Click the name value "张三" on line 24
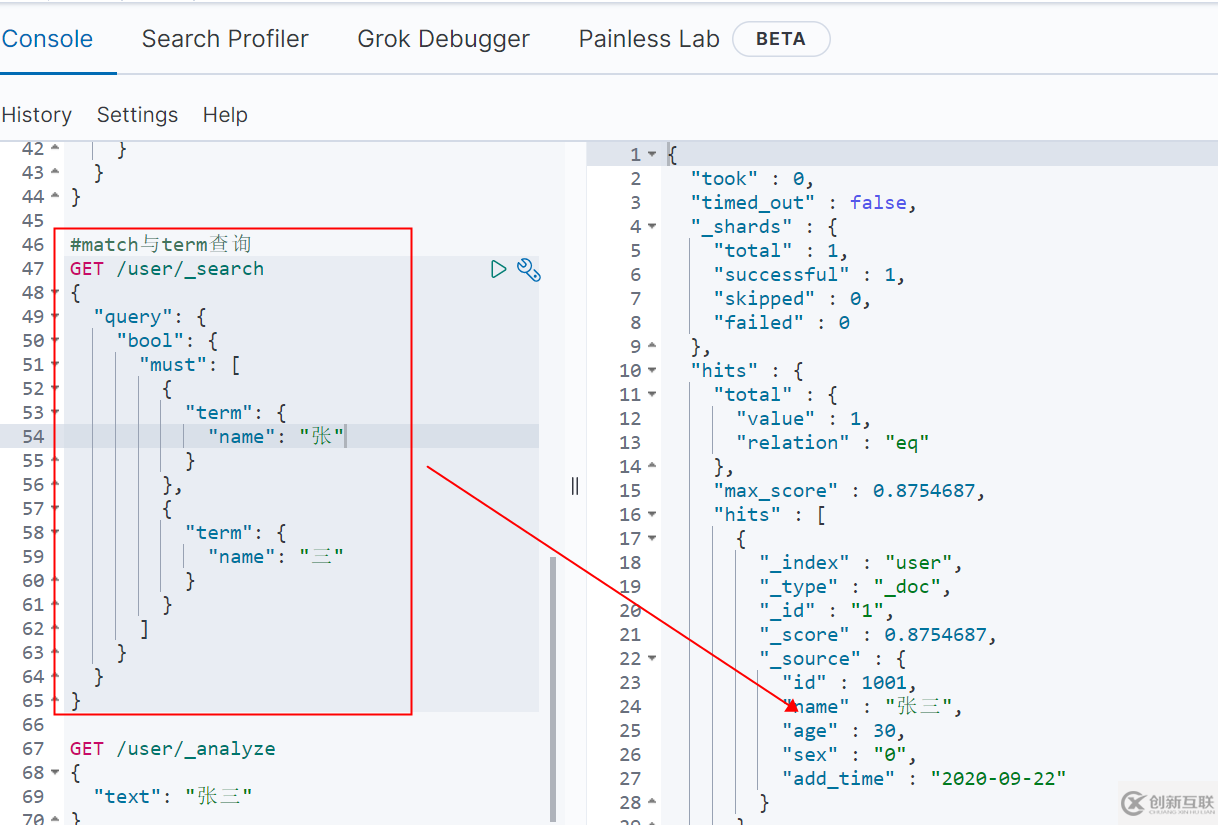The height and width of the screenshot is (825, 1218). (919, 707)
